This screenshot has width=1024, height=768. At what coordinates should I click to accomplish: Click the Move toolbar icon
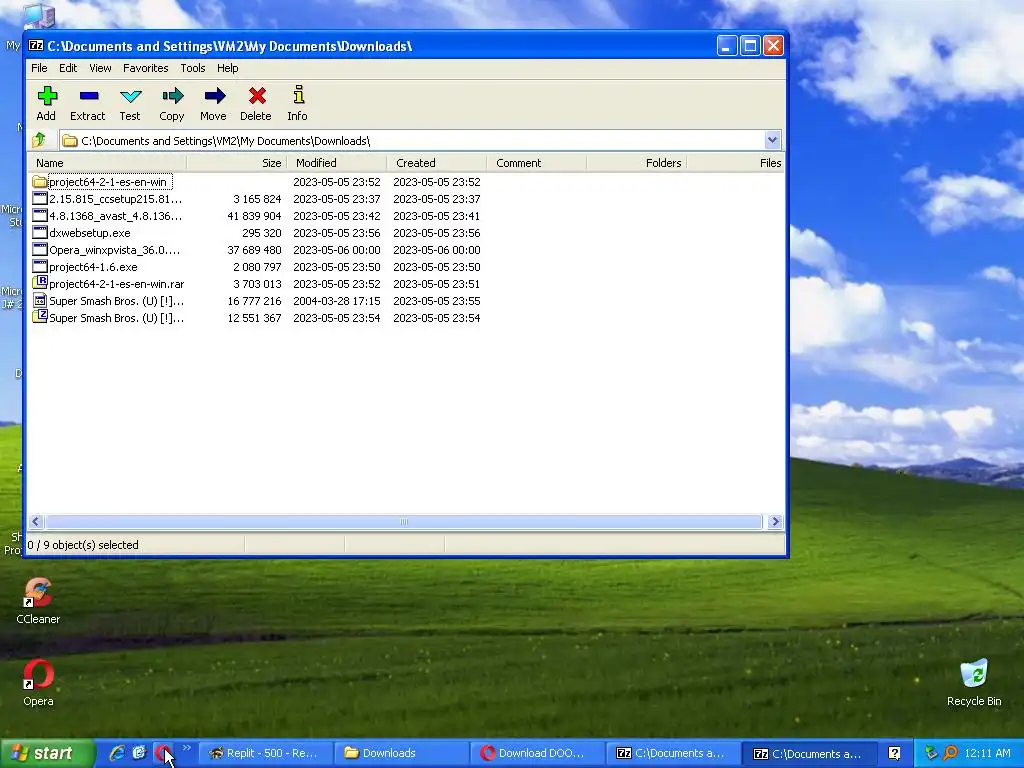coord(214,96)
